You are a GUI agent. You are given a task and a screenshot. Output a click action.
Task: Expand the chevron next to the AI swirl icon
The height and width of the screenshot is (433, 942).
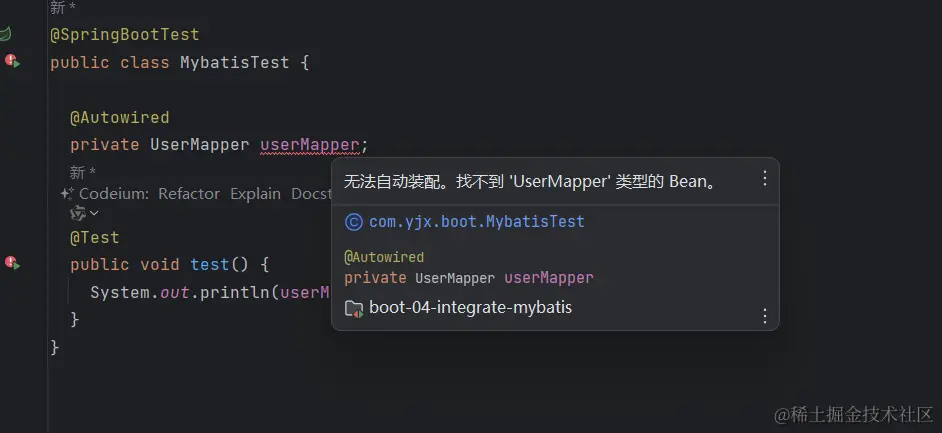pyautogui.click(x=94, y=213)
